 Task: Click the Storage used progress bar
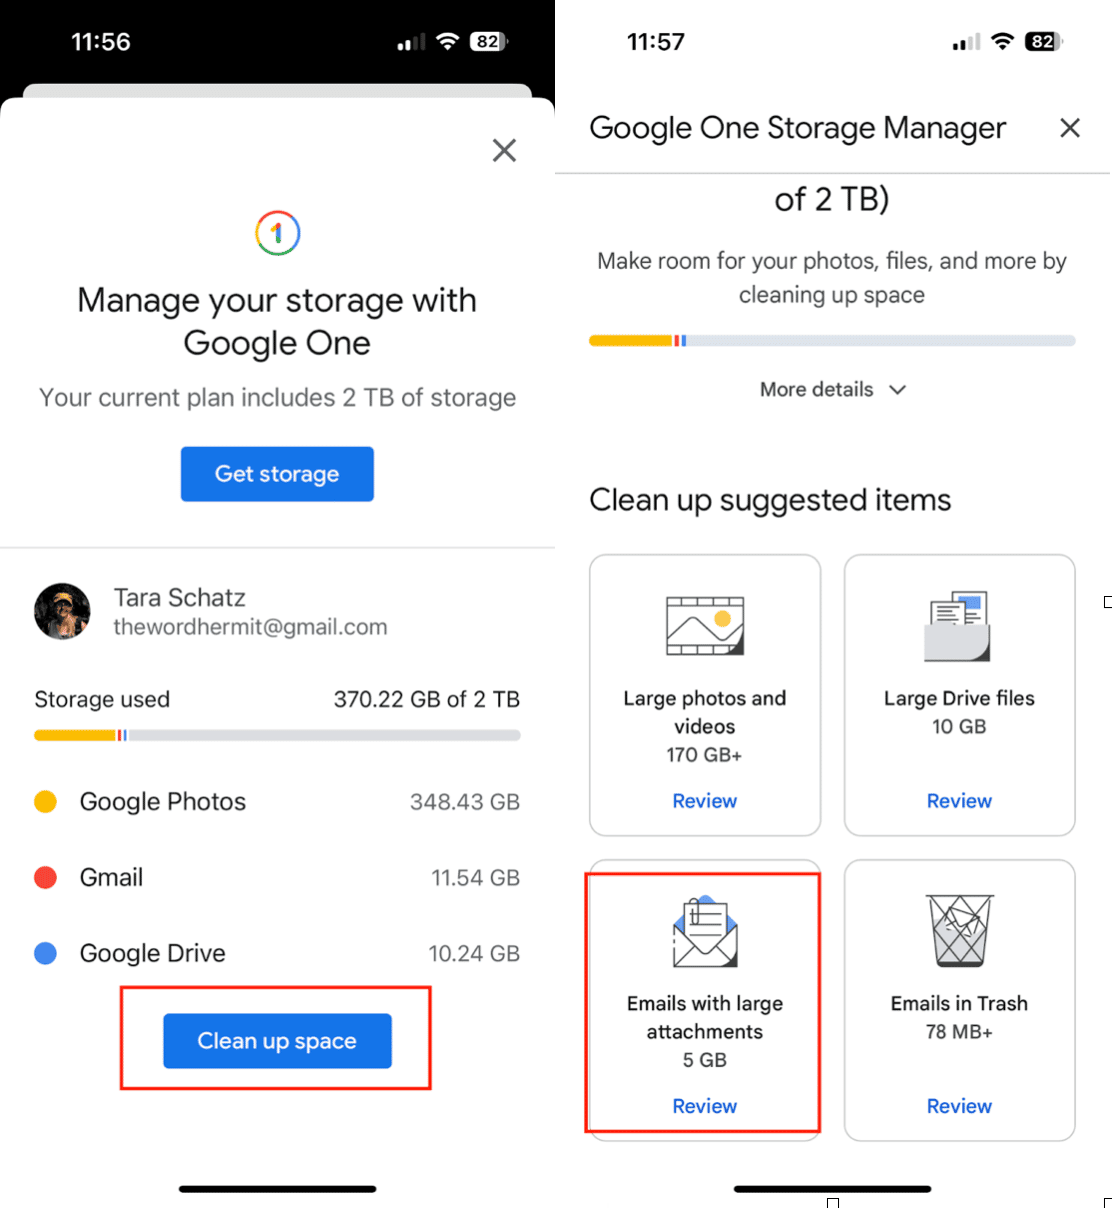click(x=277, y=735)
